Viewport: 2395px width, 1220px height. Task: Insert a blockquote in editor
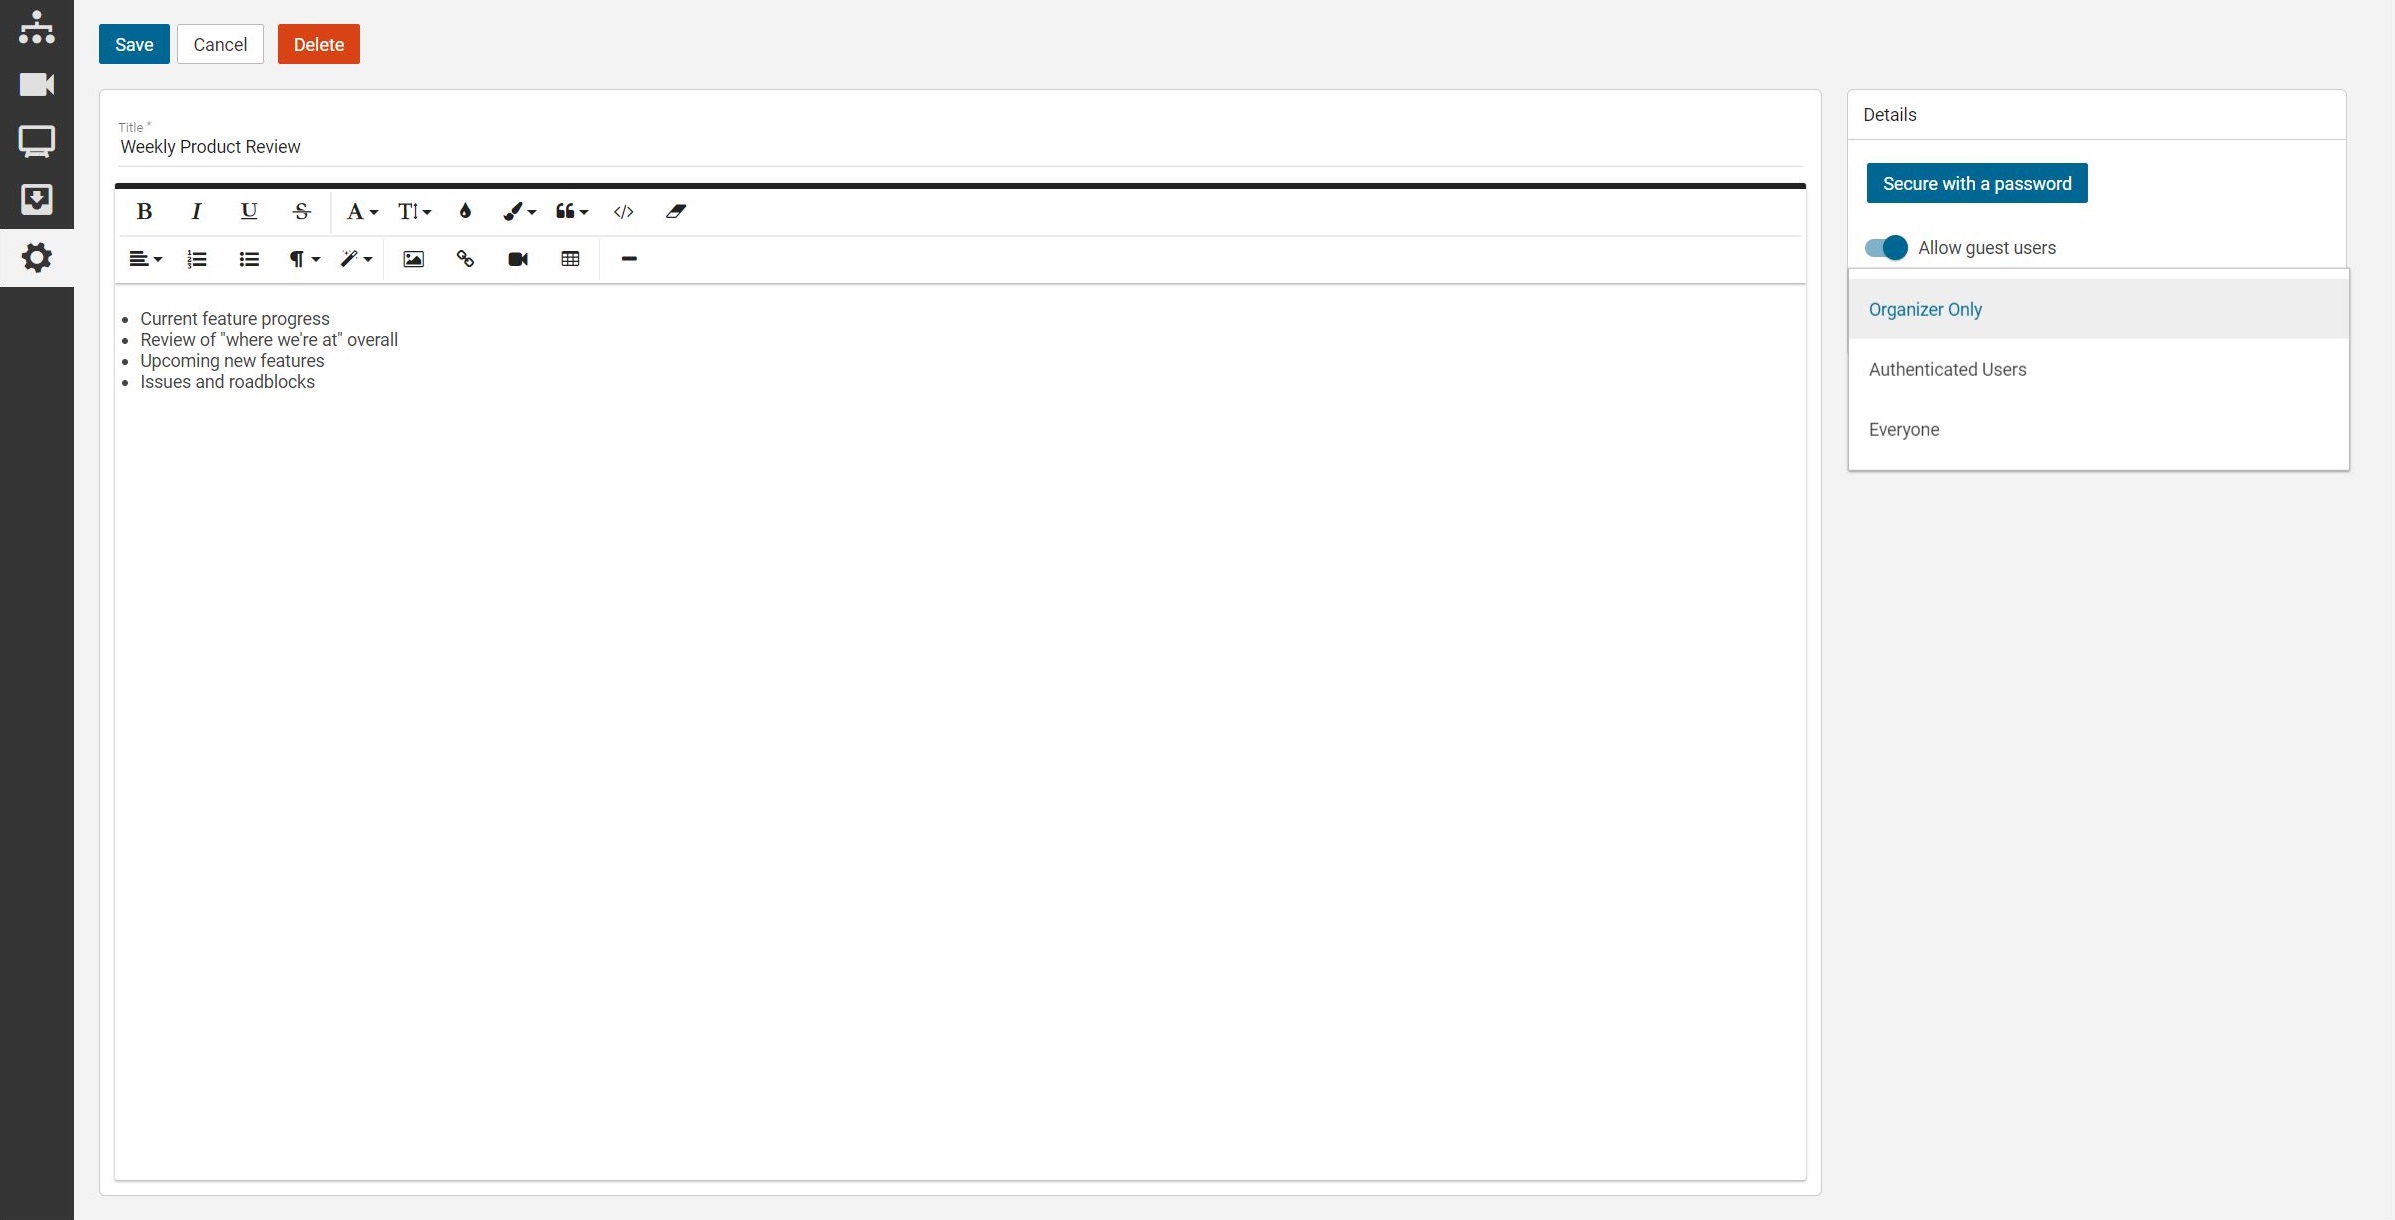tap(568, 210)
